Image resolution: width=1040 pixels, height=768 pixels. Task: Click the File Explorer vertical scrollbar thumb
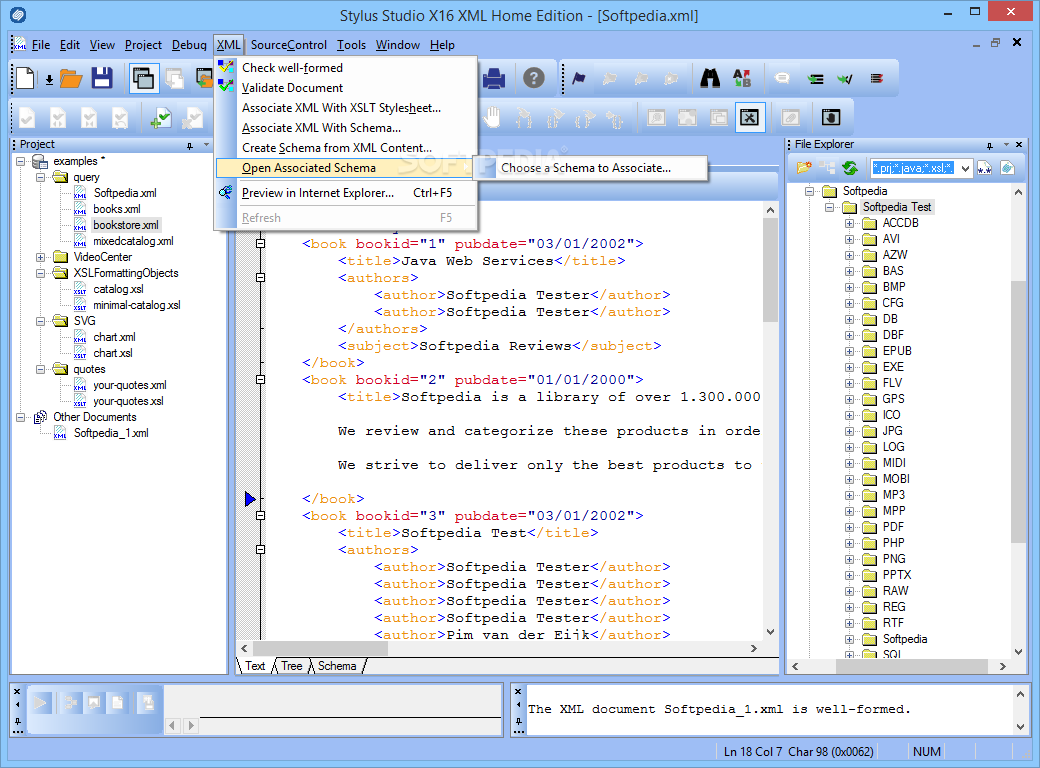(1019, 411)
